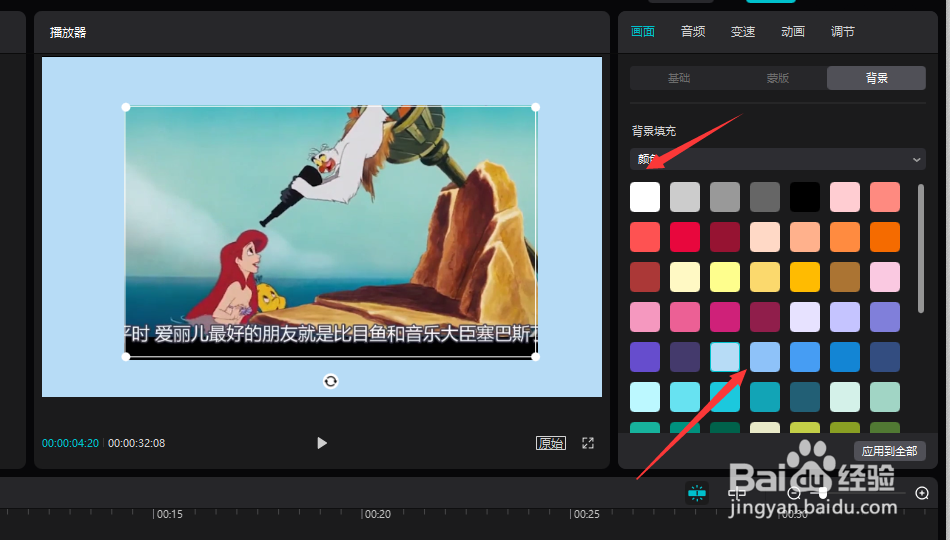Pick the crimson red swatch

point(685,237)
